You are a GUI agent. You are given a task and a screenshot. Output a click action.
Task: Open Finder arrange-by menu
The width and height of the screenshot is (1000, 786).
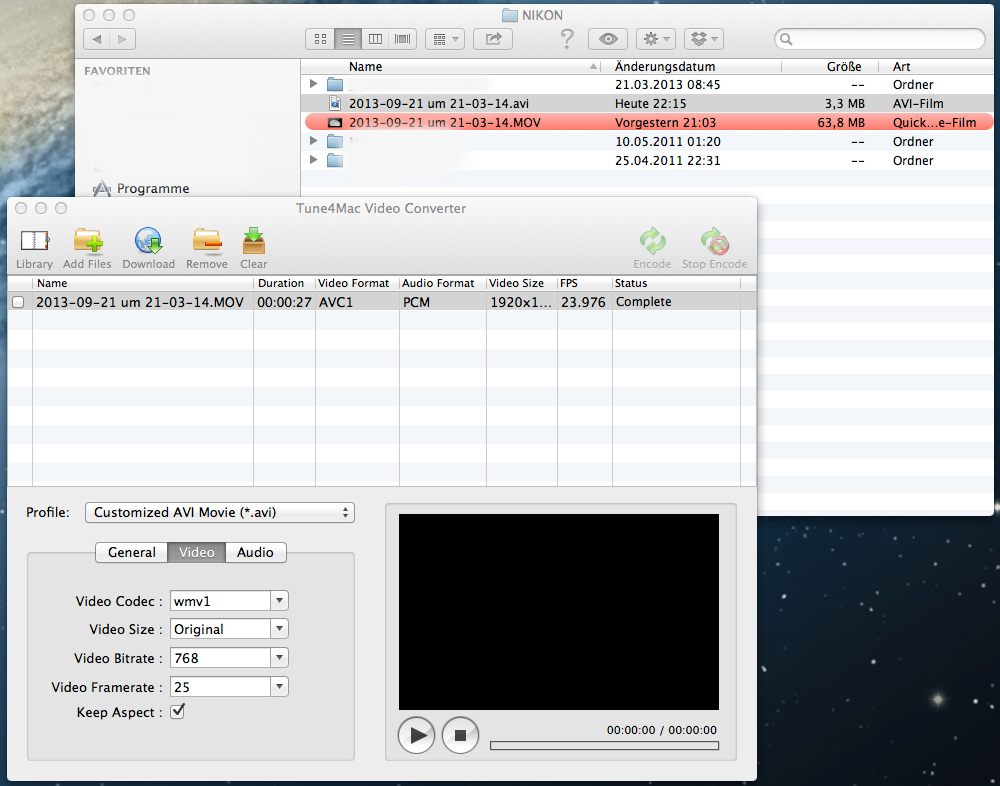pyautogui.click(x=445, y=39)
